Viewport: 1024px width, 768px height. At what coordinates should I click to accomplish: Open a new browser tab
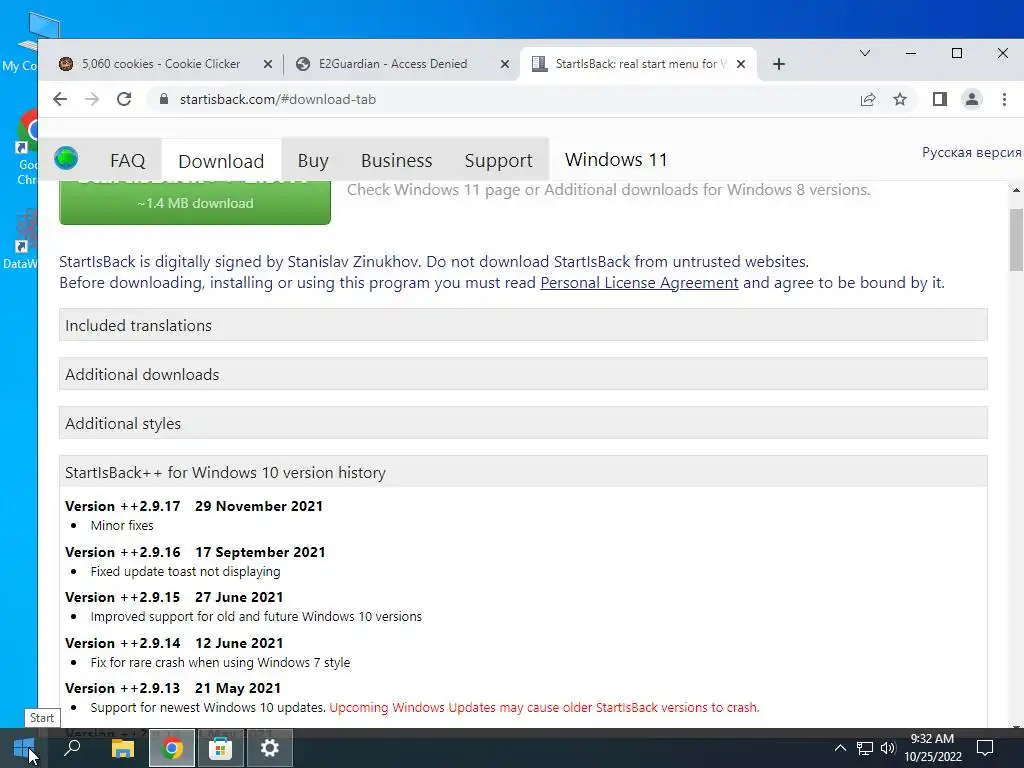(x=778, y=64)
